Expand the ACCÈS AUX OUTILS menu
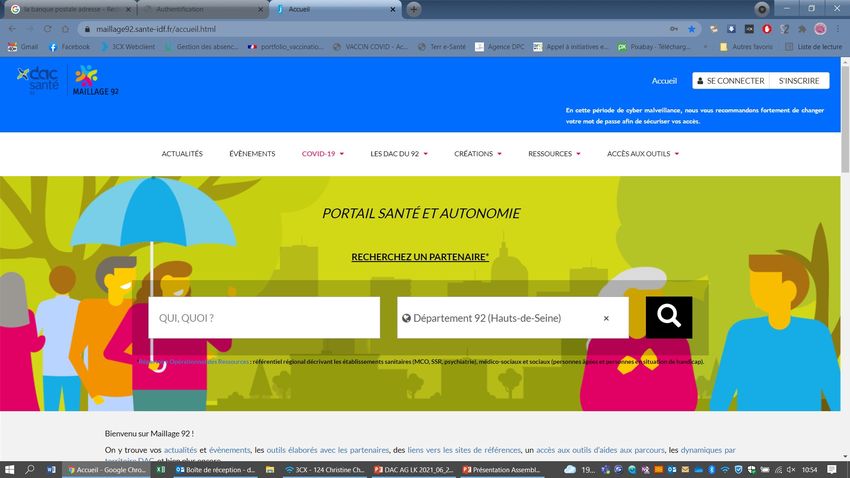 642,154
